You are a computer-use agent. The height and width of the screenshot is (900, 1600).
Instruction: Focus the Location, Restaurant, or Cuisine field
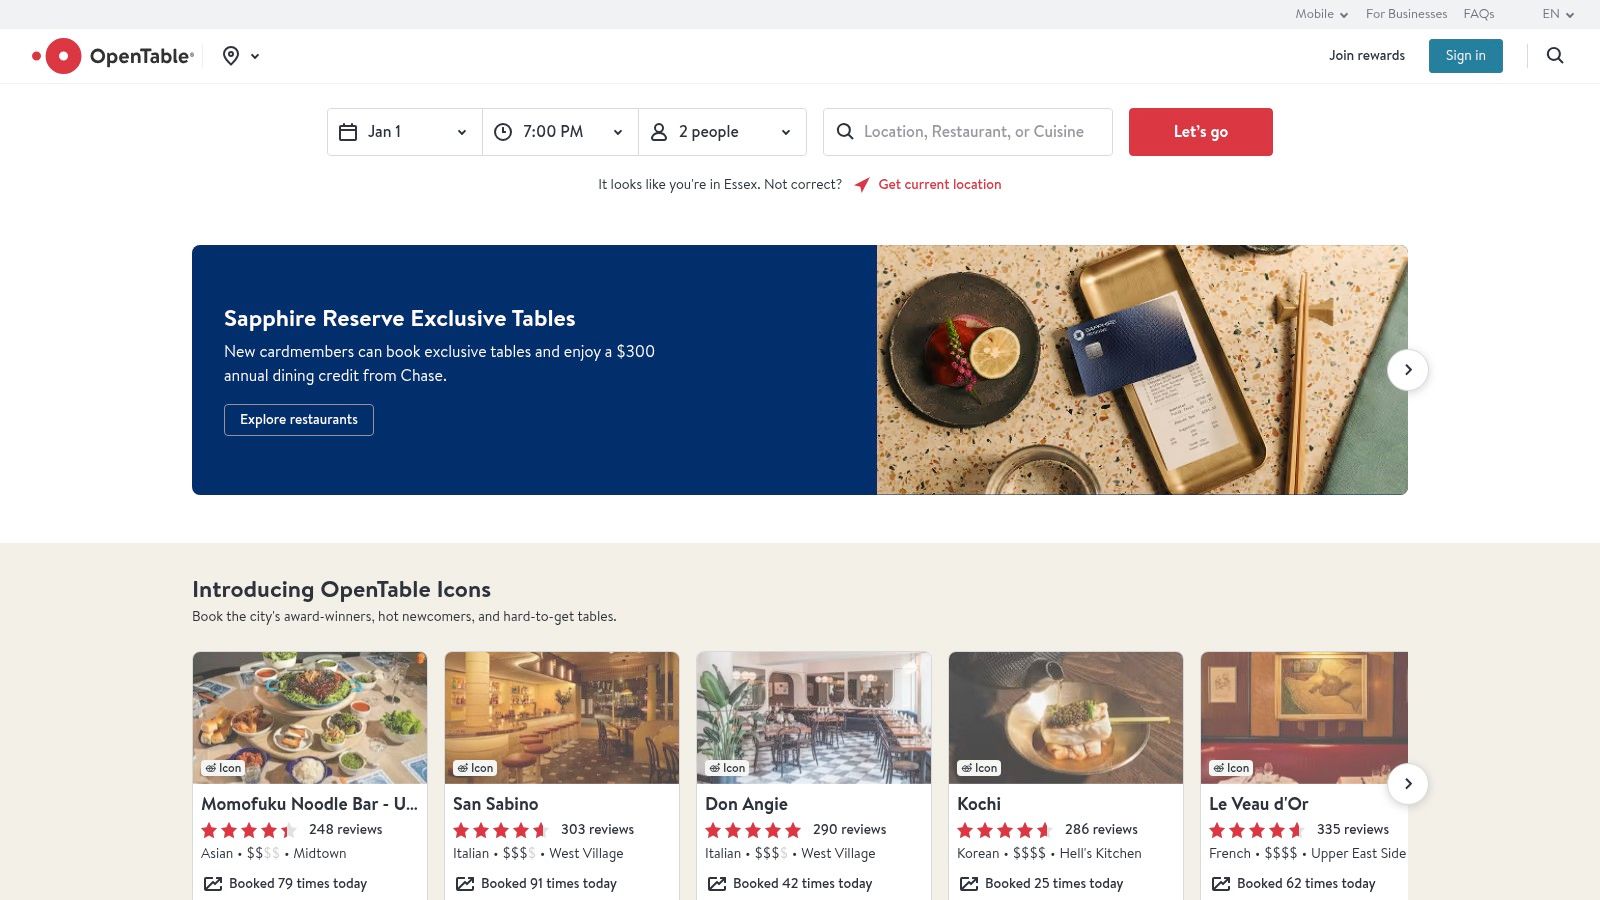tap(968, 132)
